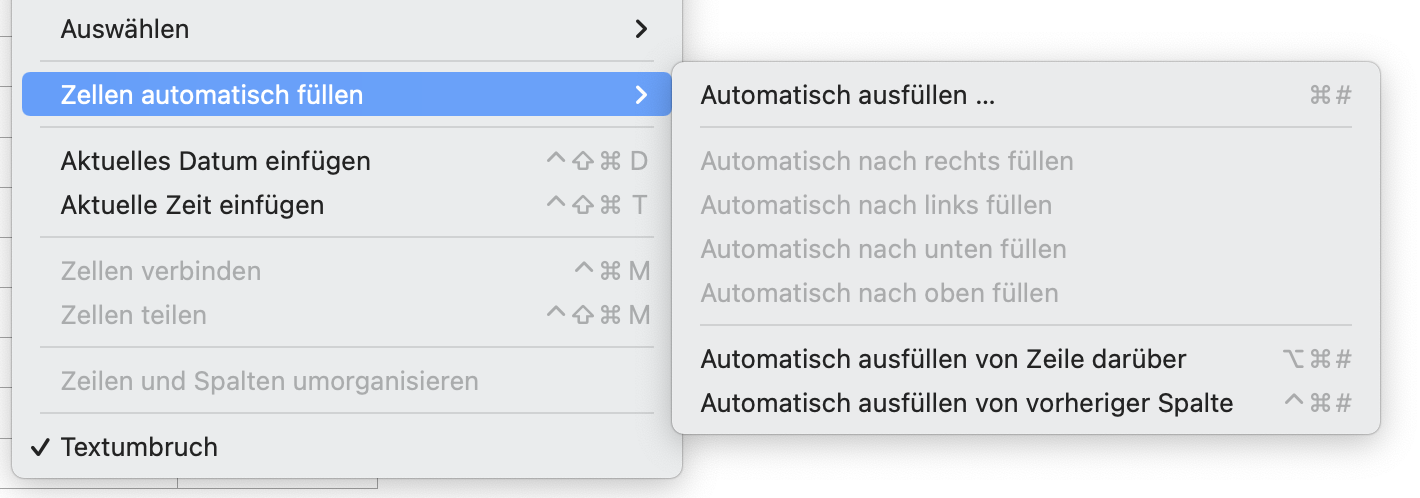Select Zellen teilen in the context menu

coord(133,315)
